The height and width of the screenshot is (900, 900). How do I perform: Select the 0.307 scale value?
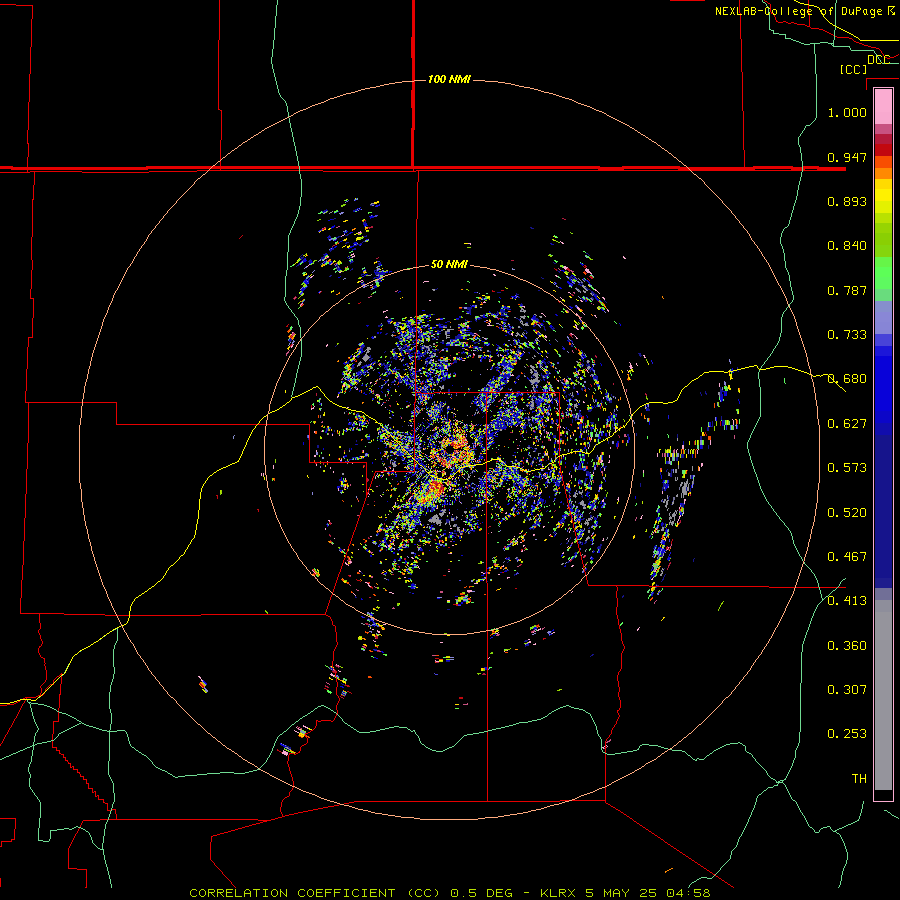(847, 690)
